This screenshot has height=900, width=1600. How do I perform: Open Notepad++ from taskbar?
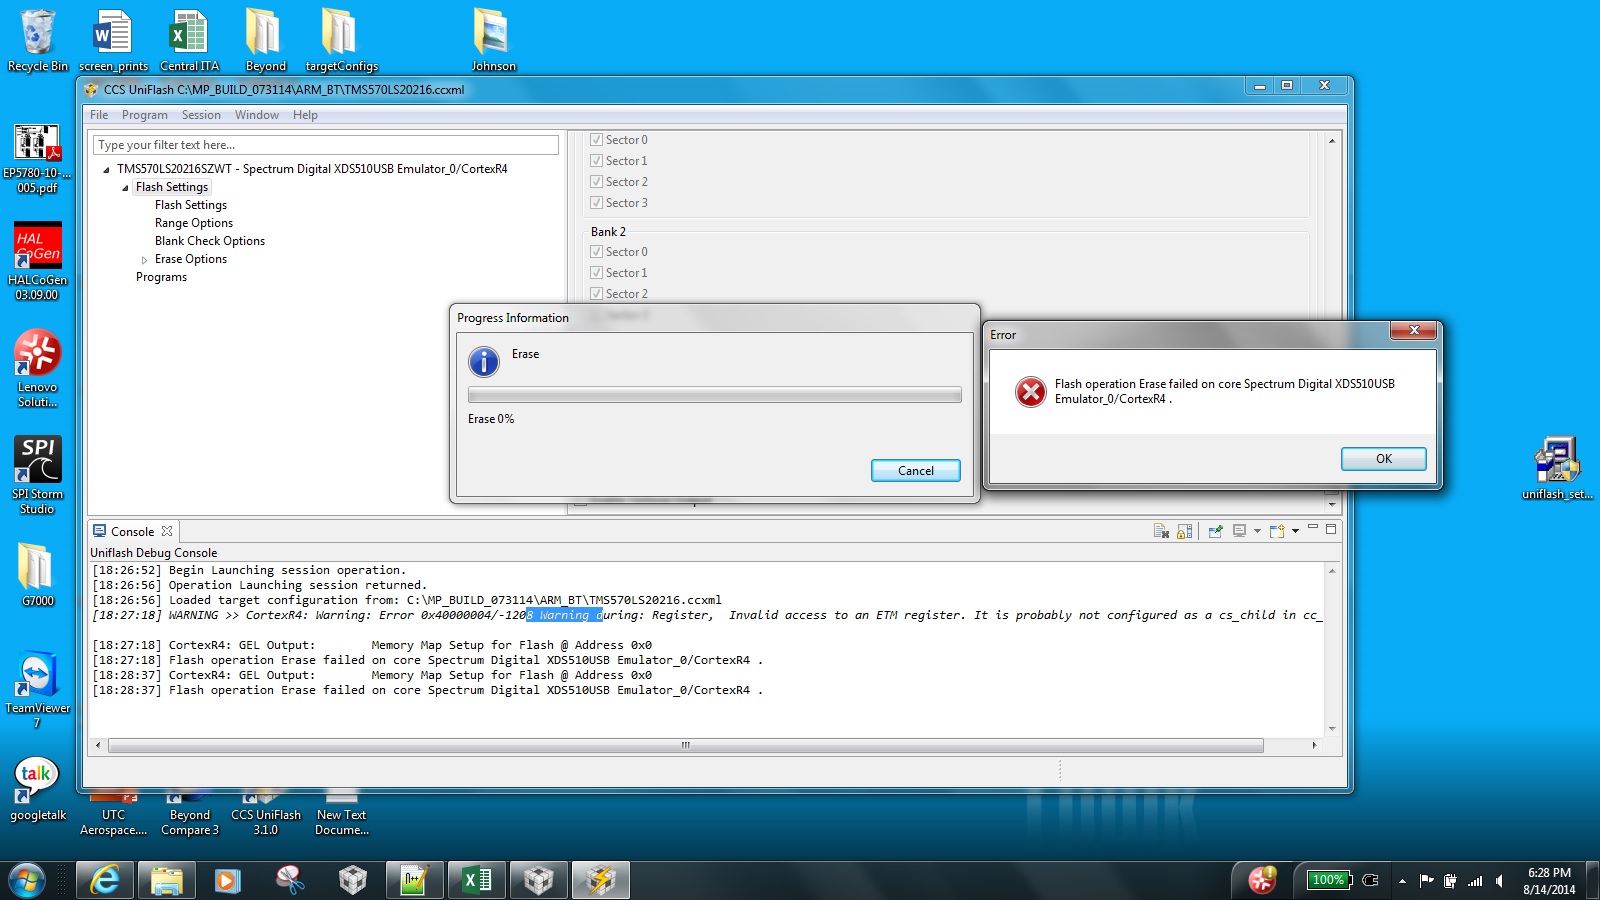click(x=414, y=880)
